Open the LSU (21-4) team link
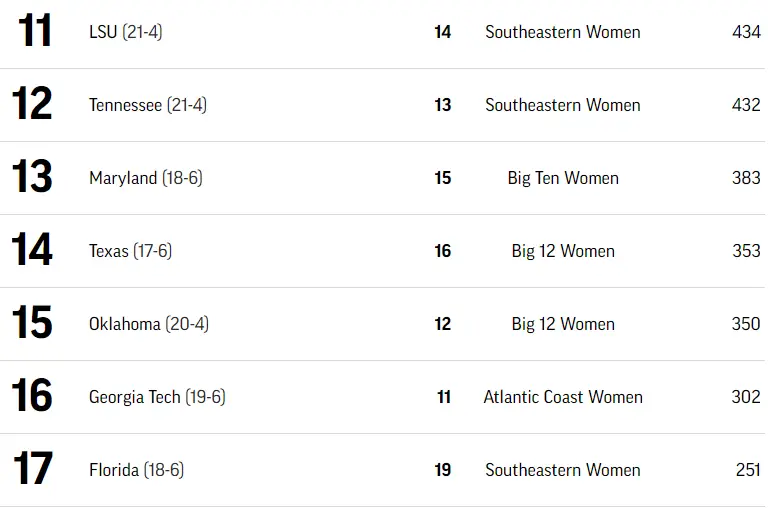The width and height of the screenshot is (768, 510). click(x=125, y=32)
